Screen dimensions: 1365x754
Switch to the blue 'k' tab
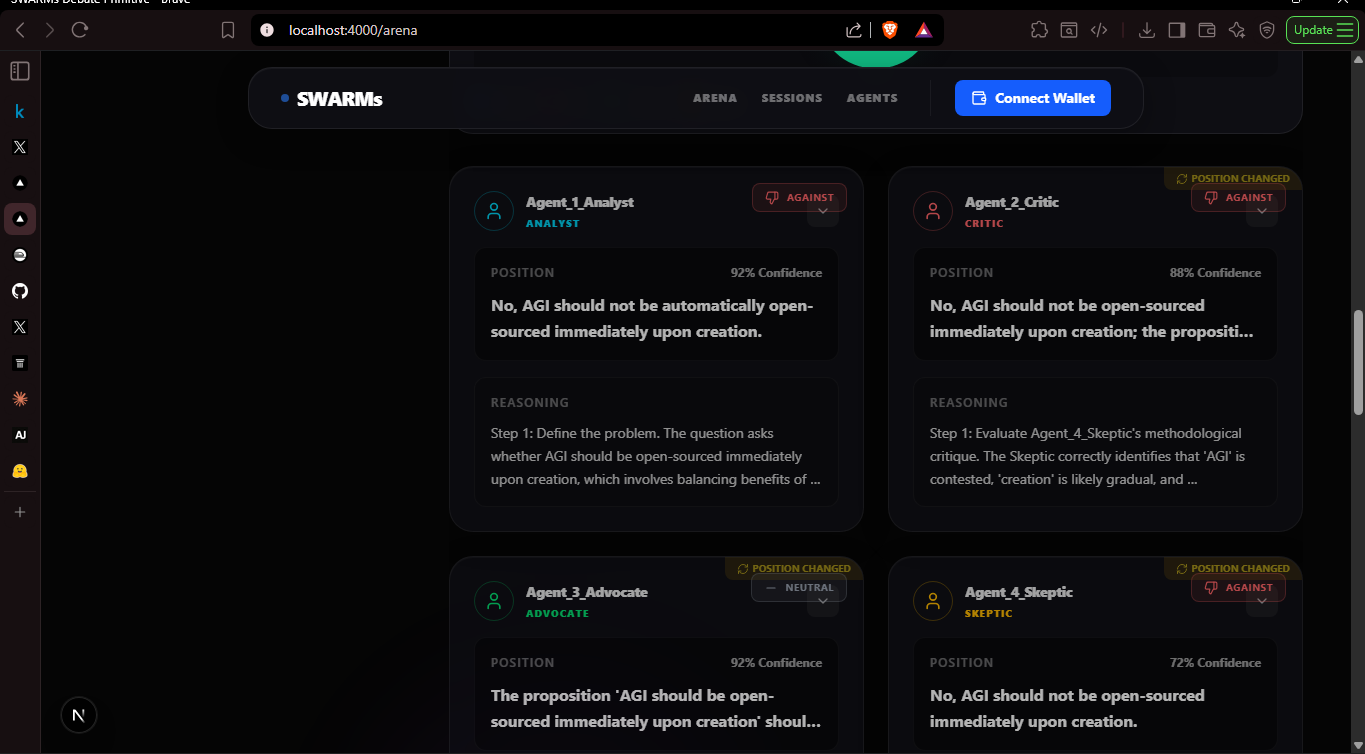pos(20,111)
